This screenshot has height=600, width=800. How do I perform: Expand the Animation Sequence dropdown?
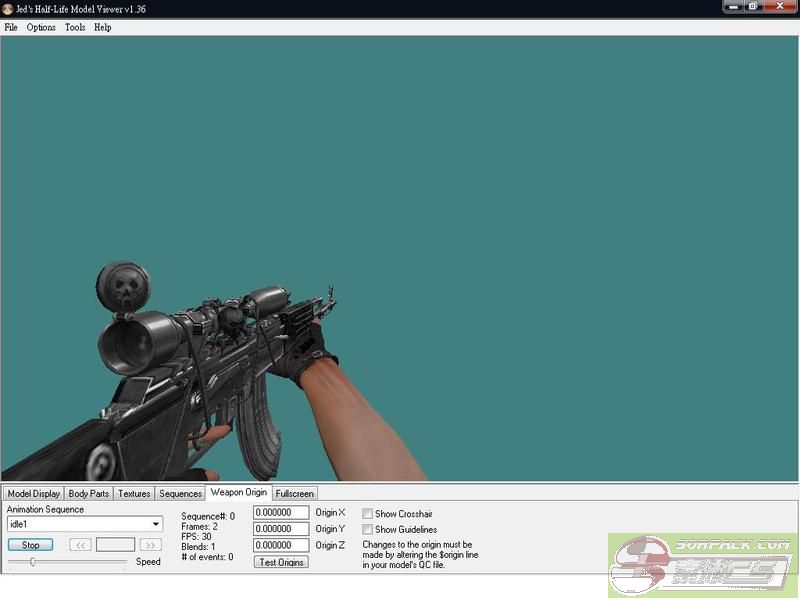click(156, 524)
